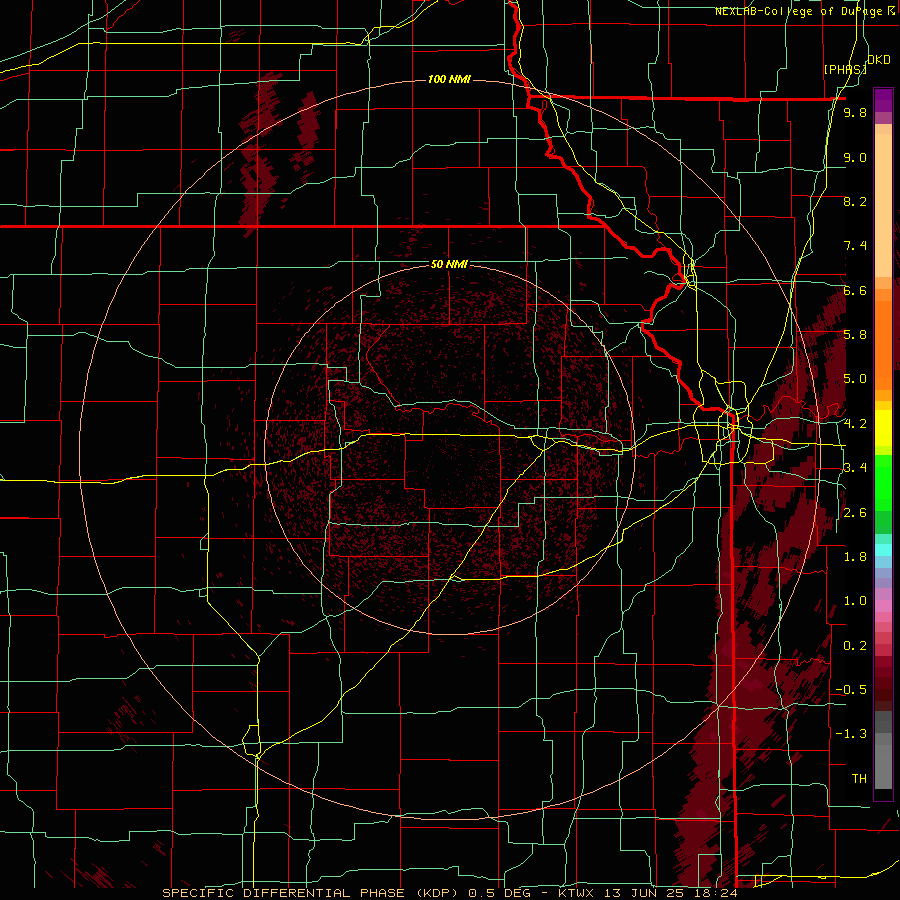
Task: Click the 9.8 value on color scale
Action: 855,113
